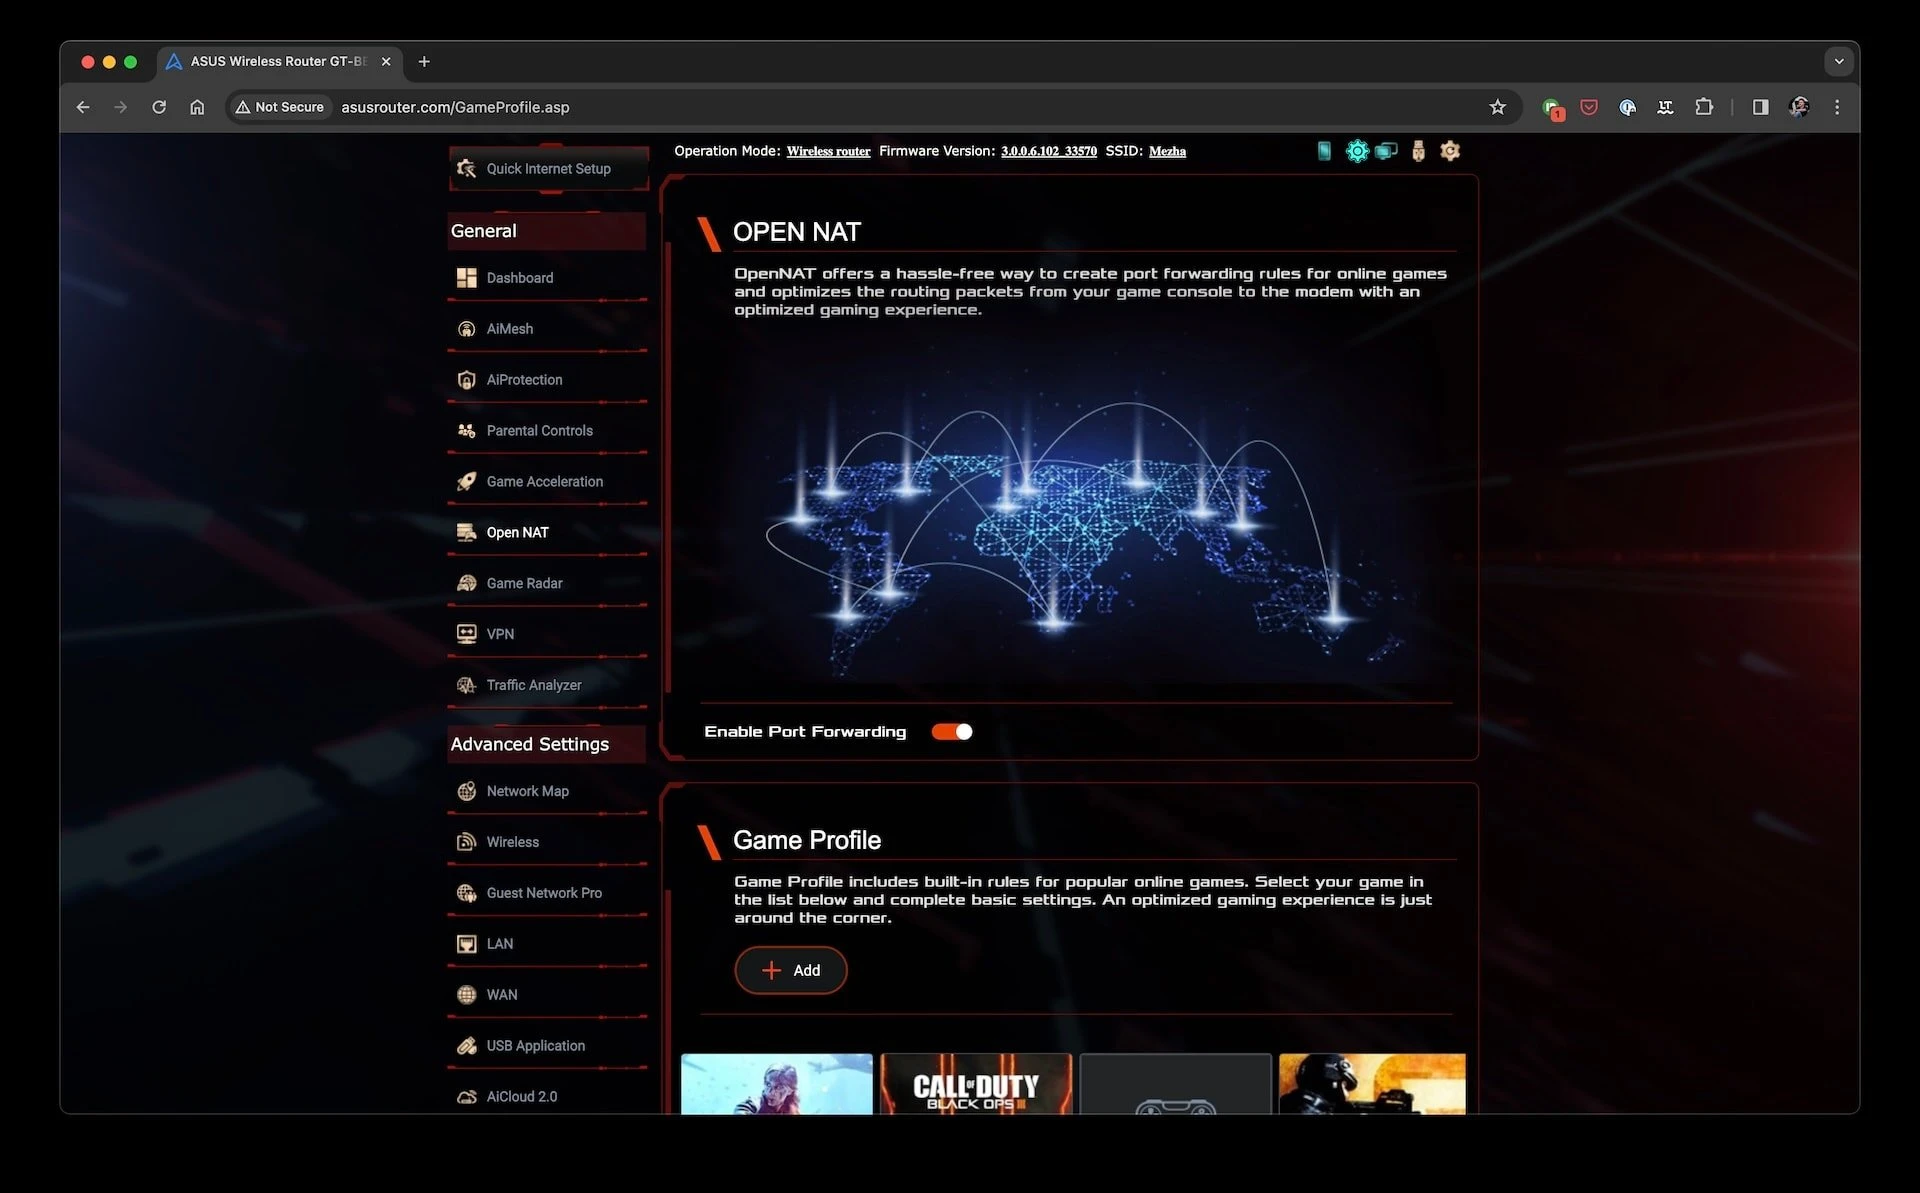
Task: Open the Chrome profile avatar
Action: tap(1799, 107)
